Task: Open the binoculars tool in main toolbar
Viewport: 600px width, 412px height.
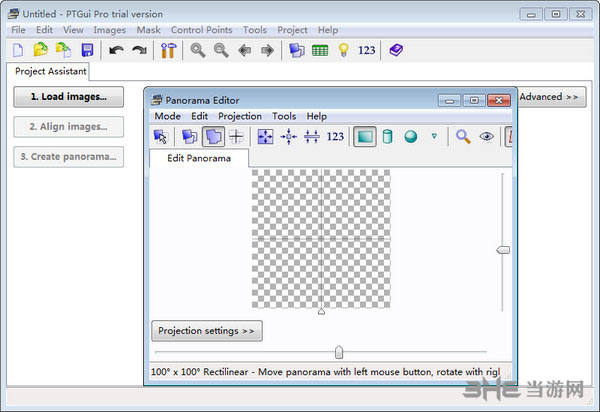Action: pos(168,50)
